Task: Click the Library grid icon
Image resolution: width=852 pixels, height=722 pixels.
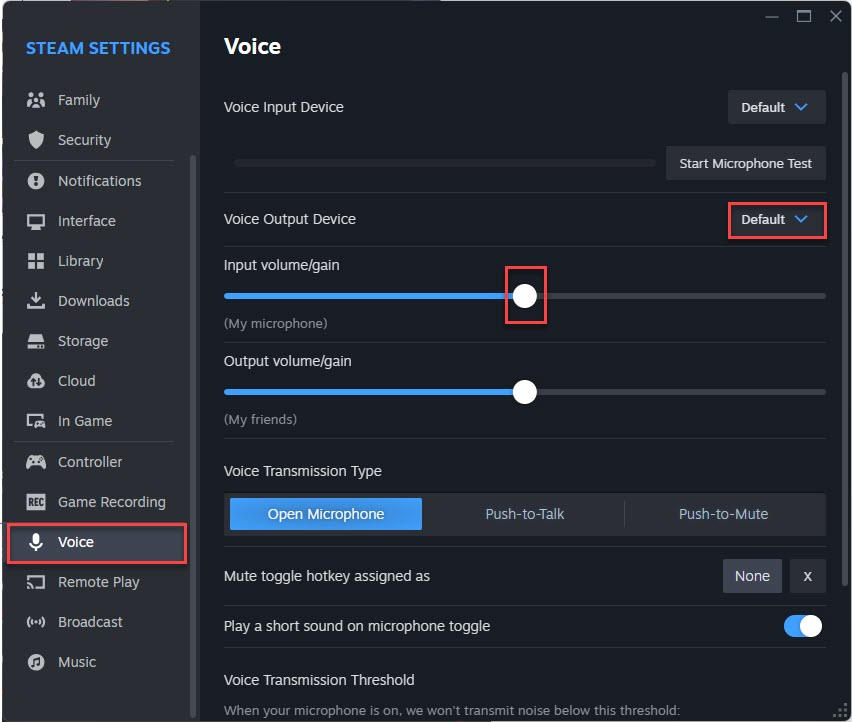Action: pos(36,261)
